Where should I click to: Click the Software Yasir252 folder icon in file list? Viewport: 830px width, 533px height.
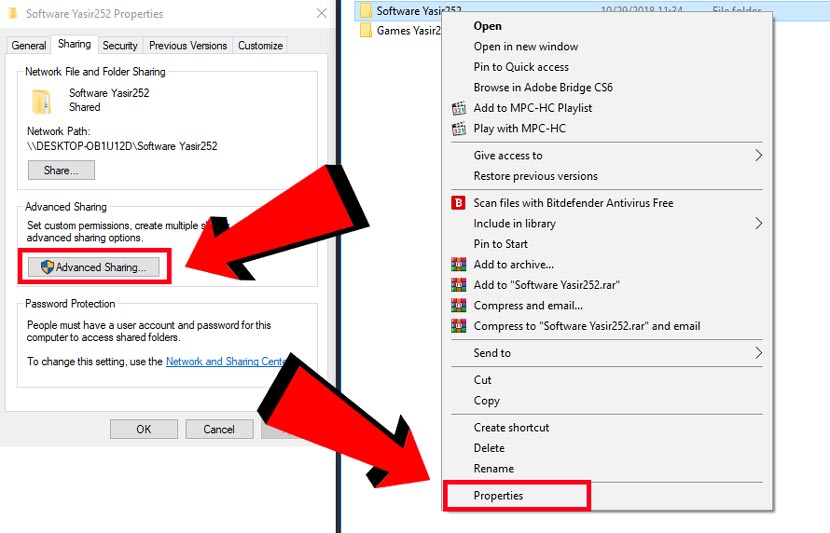366,10
